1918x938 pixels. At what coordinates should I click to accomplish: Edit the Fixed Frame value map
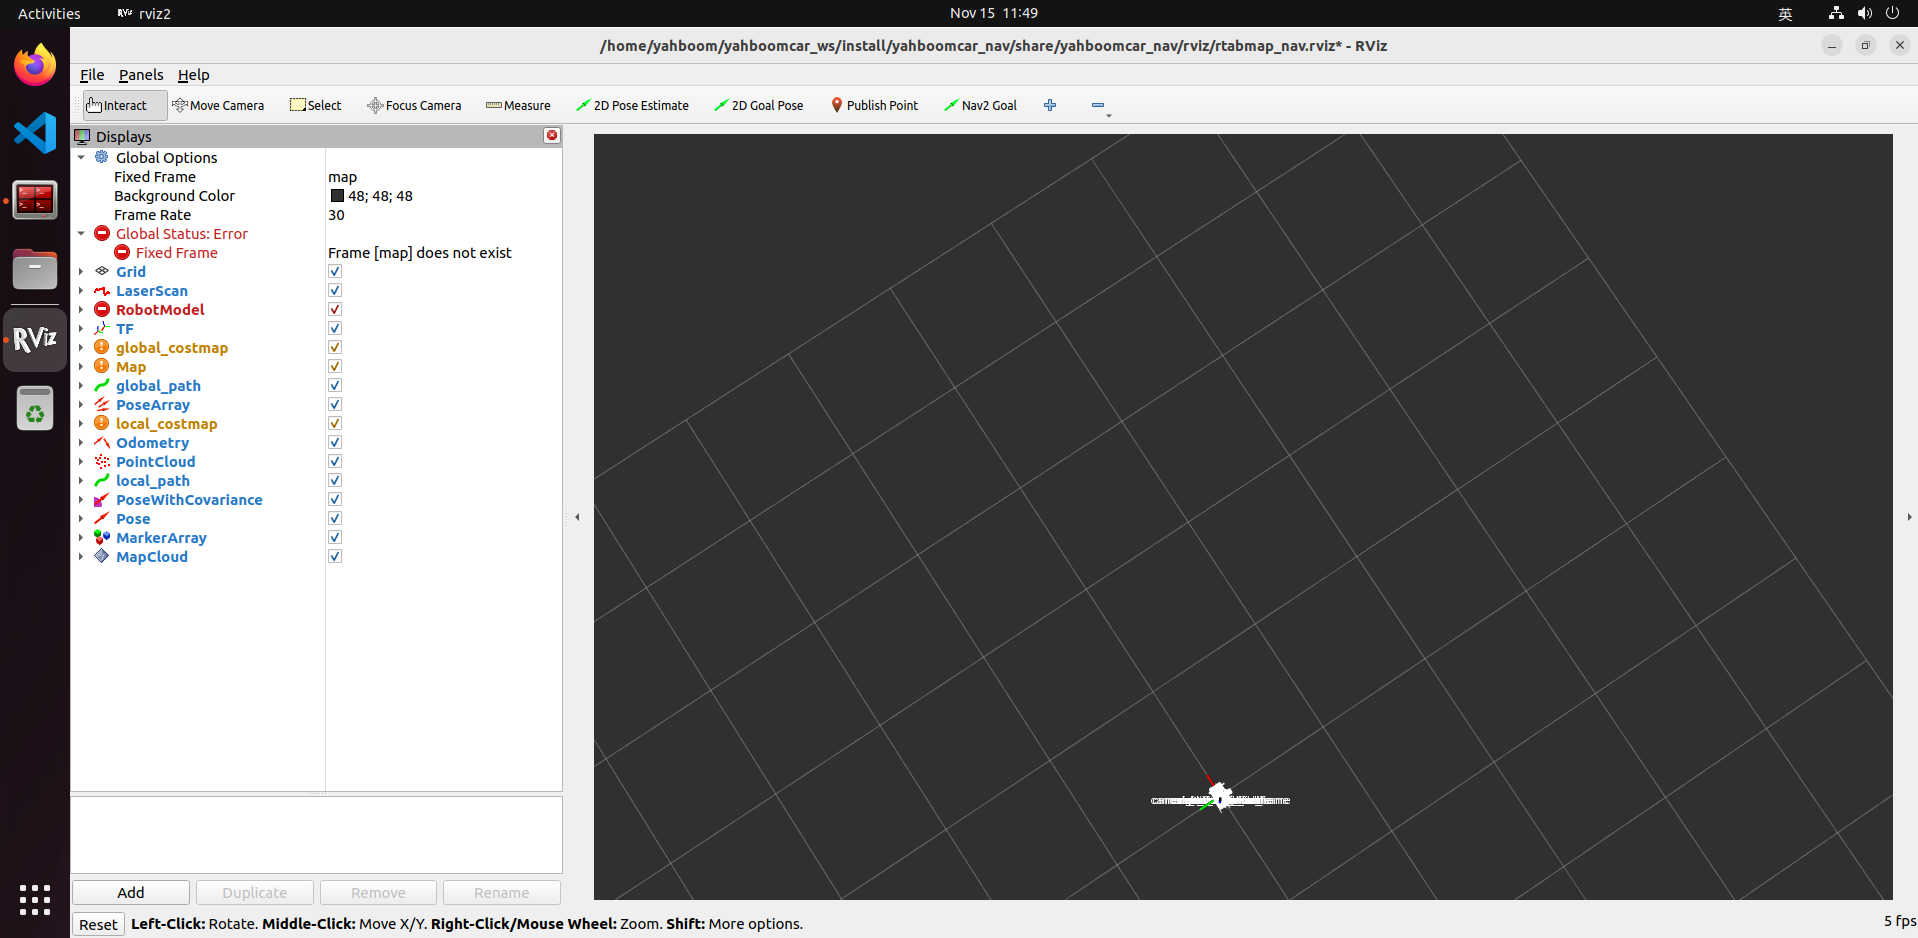pyautogui.click(x=443, y=176)
